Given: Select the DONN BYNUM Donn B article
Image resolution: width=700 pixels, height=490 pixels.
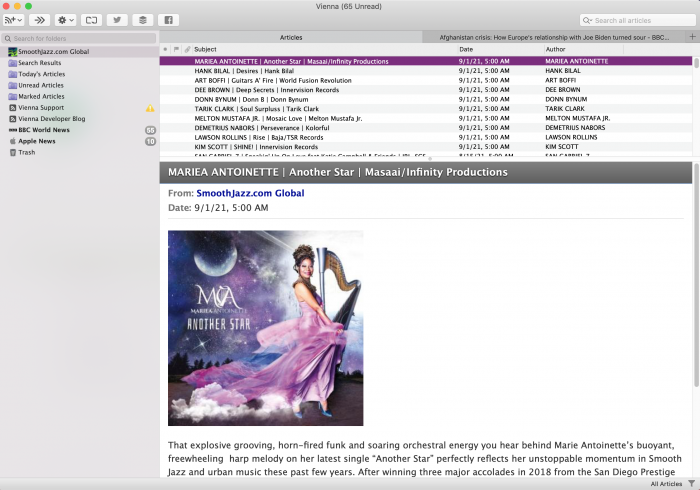Looking at the screenshot, I should [426, 99].
